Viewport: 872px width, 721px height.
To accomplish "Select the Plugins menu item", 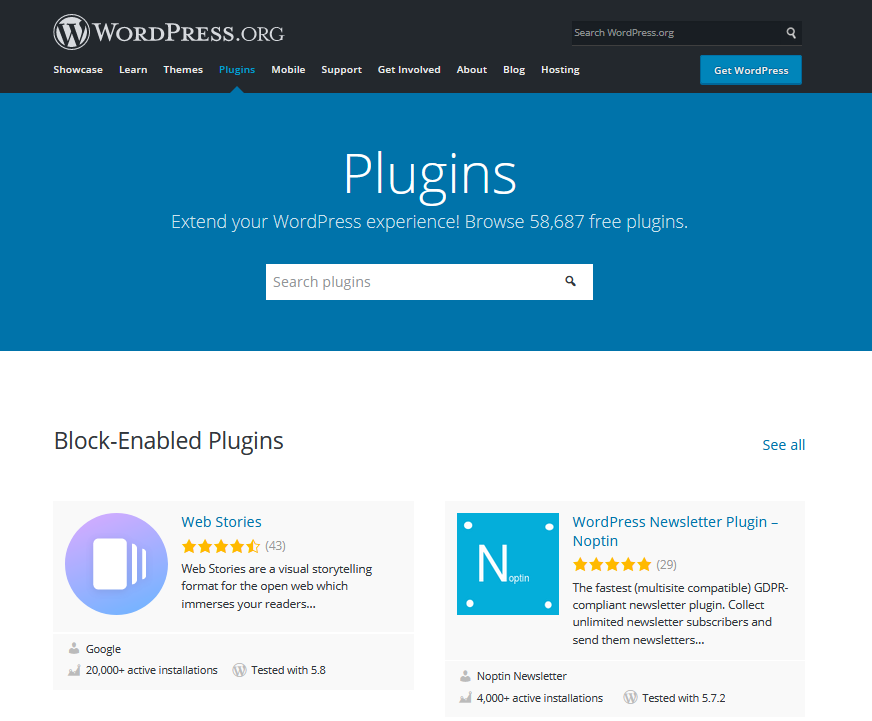I will click(x=237, y=70).
